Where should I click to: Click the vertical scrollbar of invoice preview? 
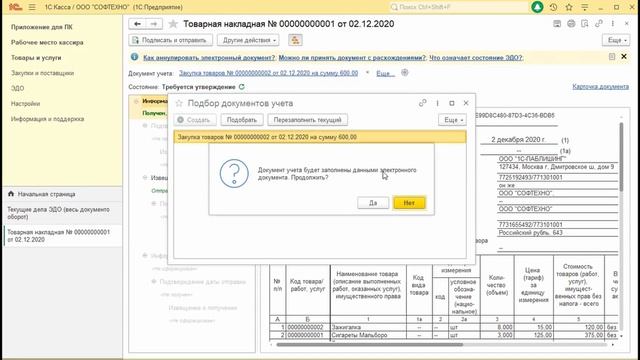pos(621,157)
